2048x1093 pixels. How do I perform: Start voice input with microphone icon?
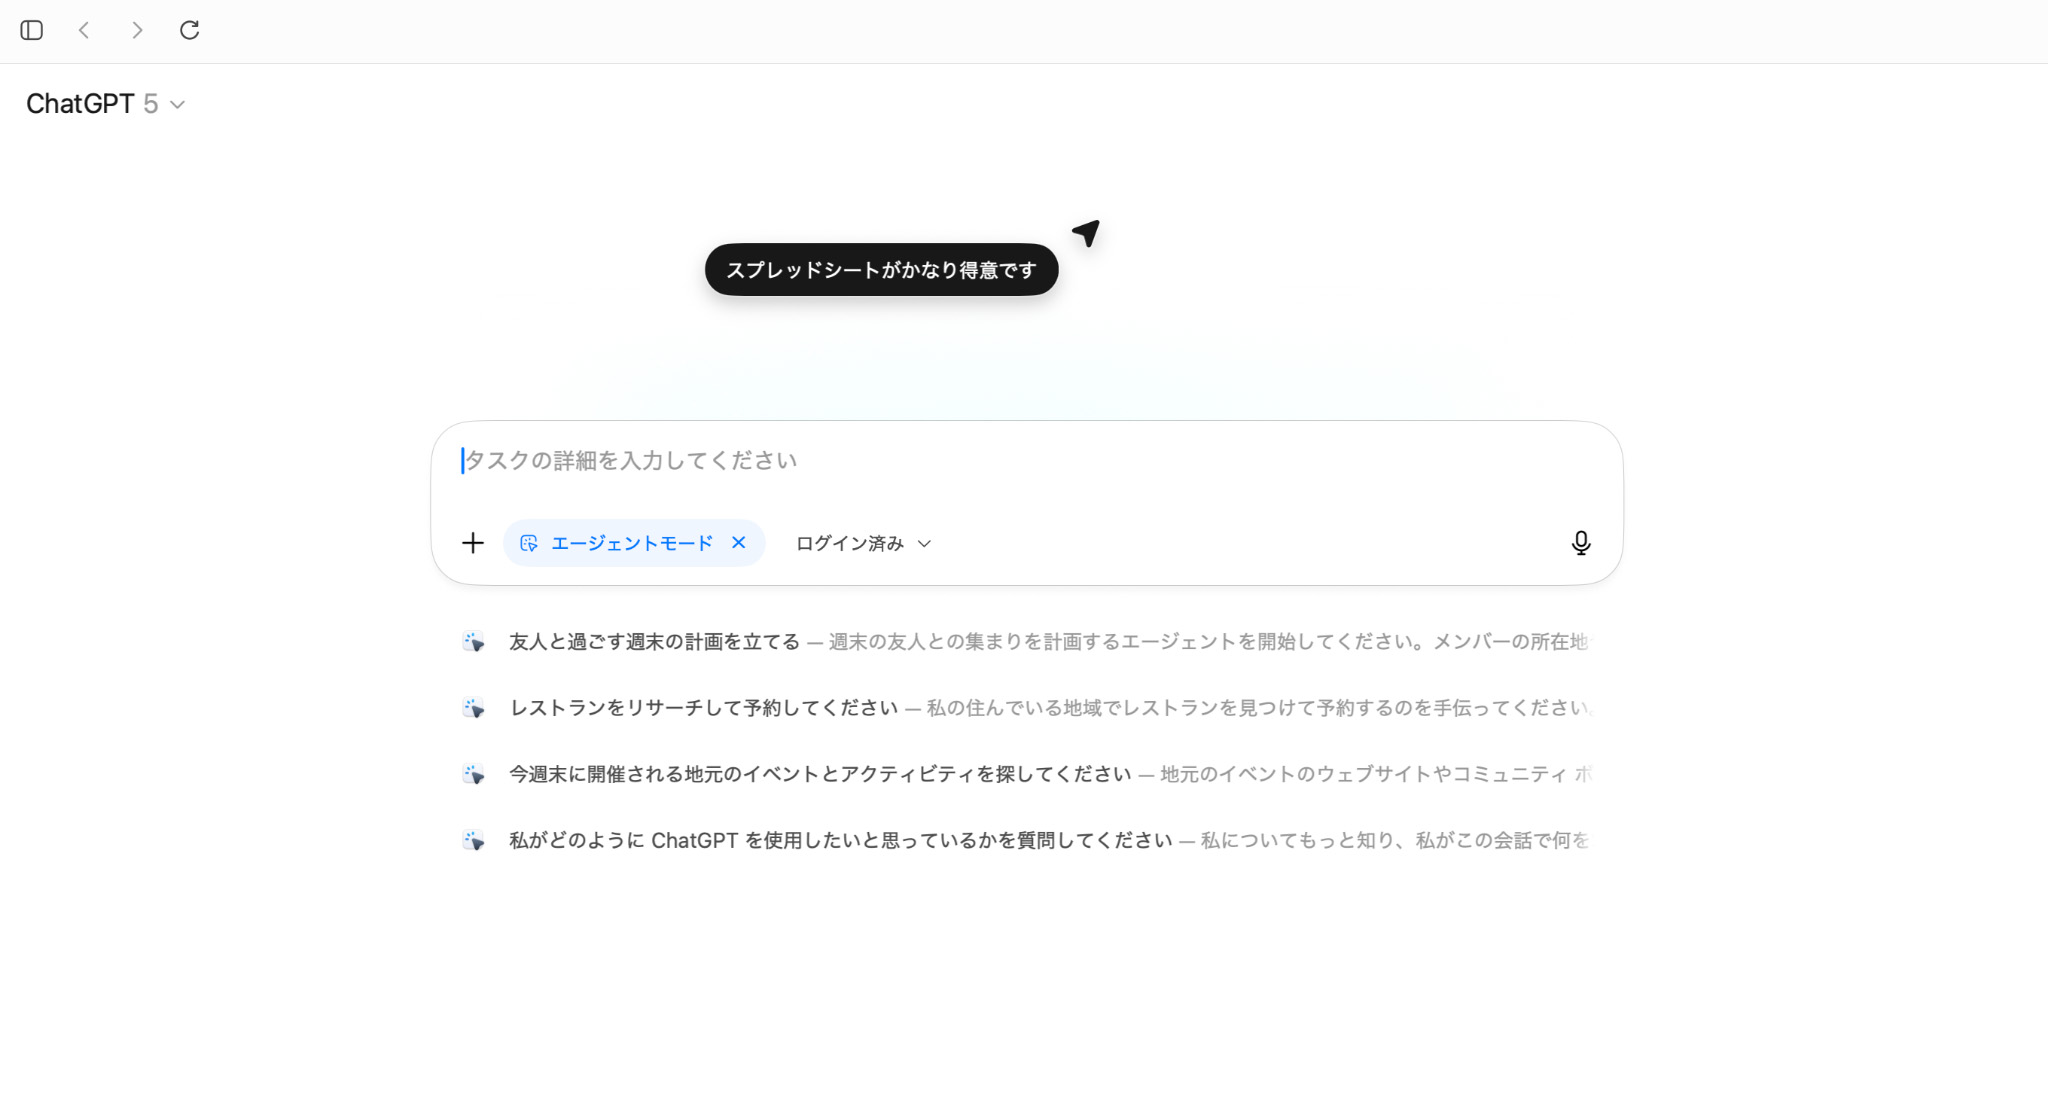click(x=1580, y=543)
